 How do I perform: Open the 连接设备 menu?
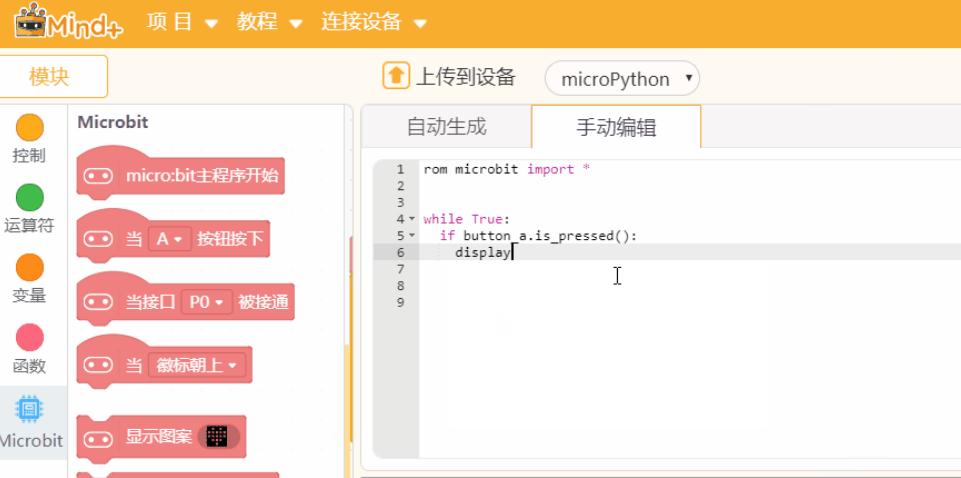click(373, 23)
